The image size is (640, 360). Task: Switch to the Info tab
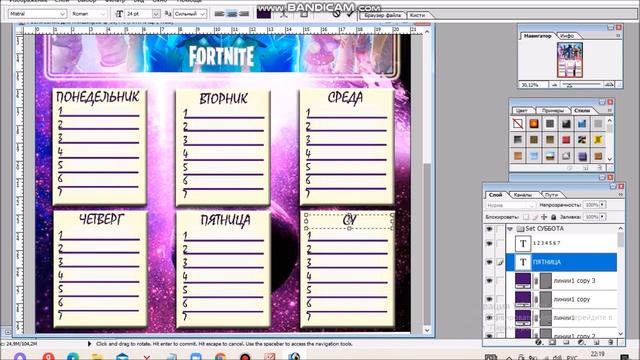point(567,36)
